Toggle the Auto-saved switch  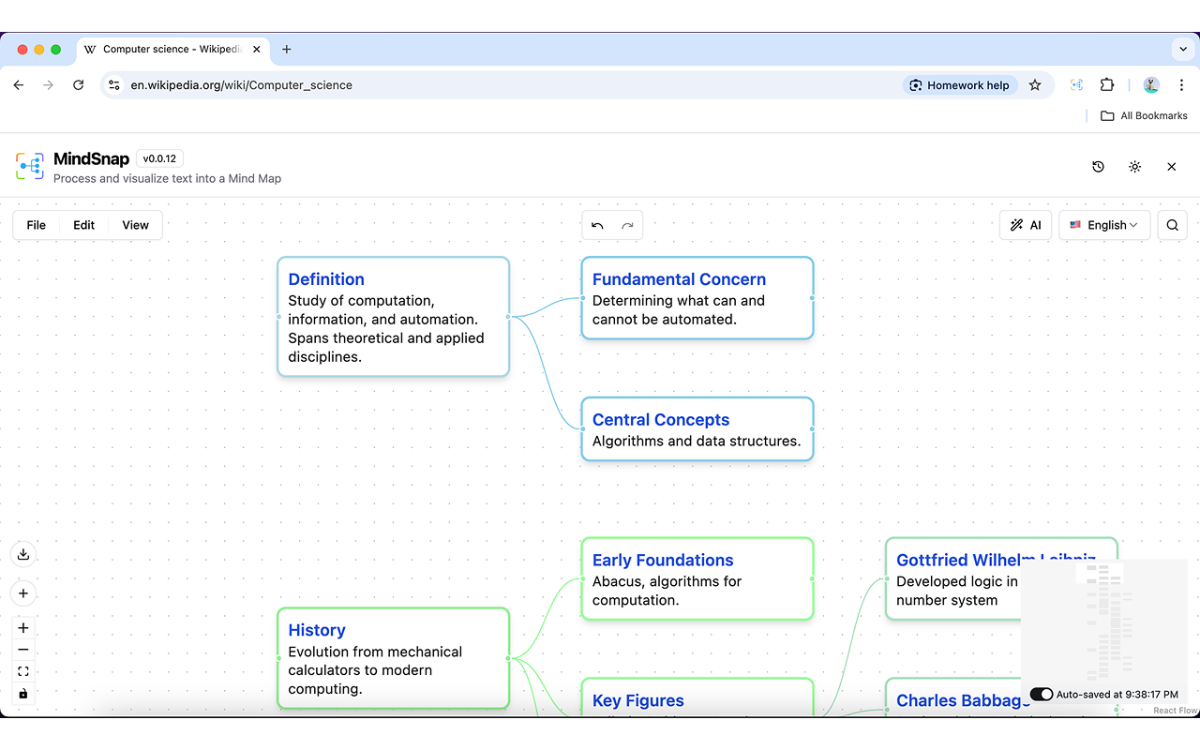(1041, 693)
